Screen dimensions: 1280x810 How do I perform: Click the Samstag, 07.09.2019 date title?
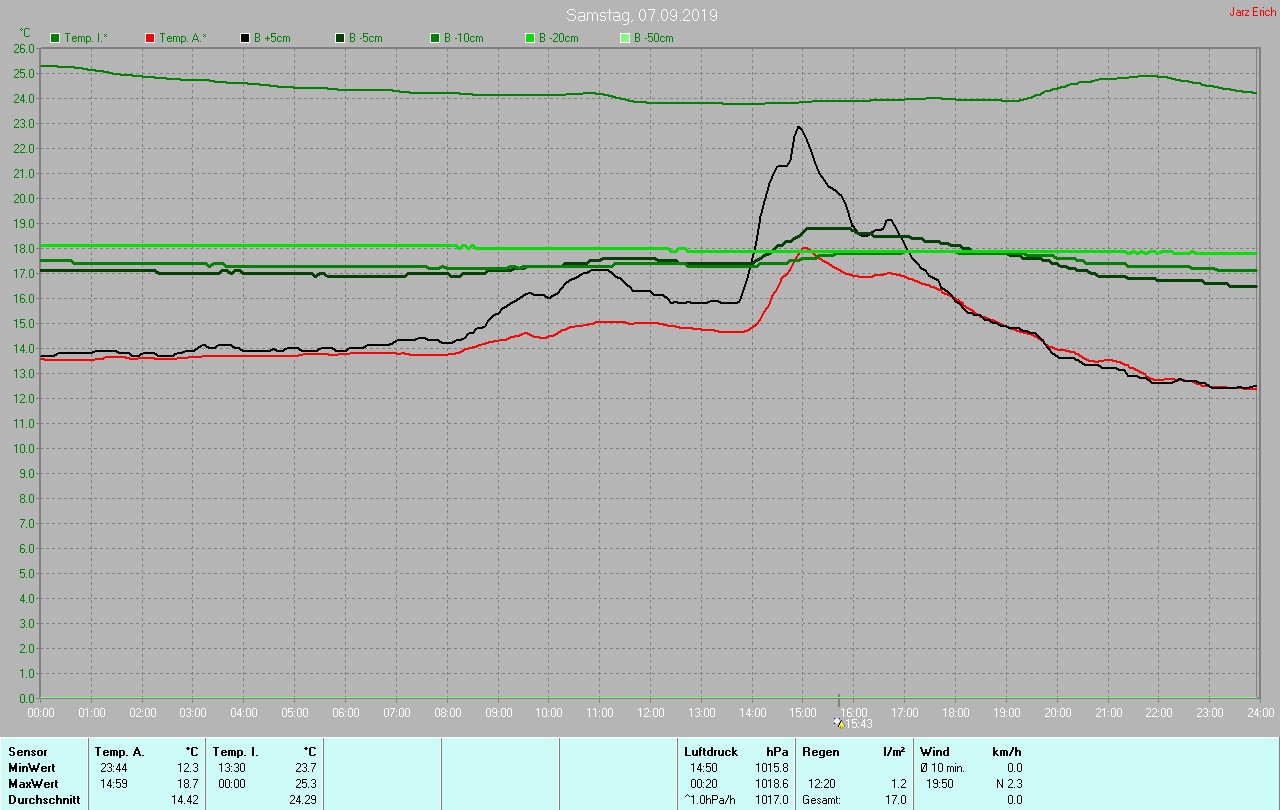pyautogui.click(x=641, y=15)
